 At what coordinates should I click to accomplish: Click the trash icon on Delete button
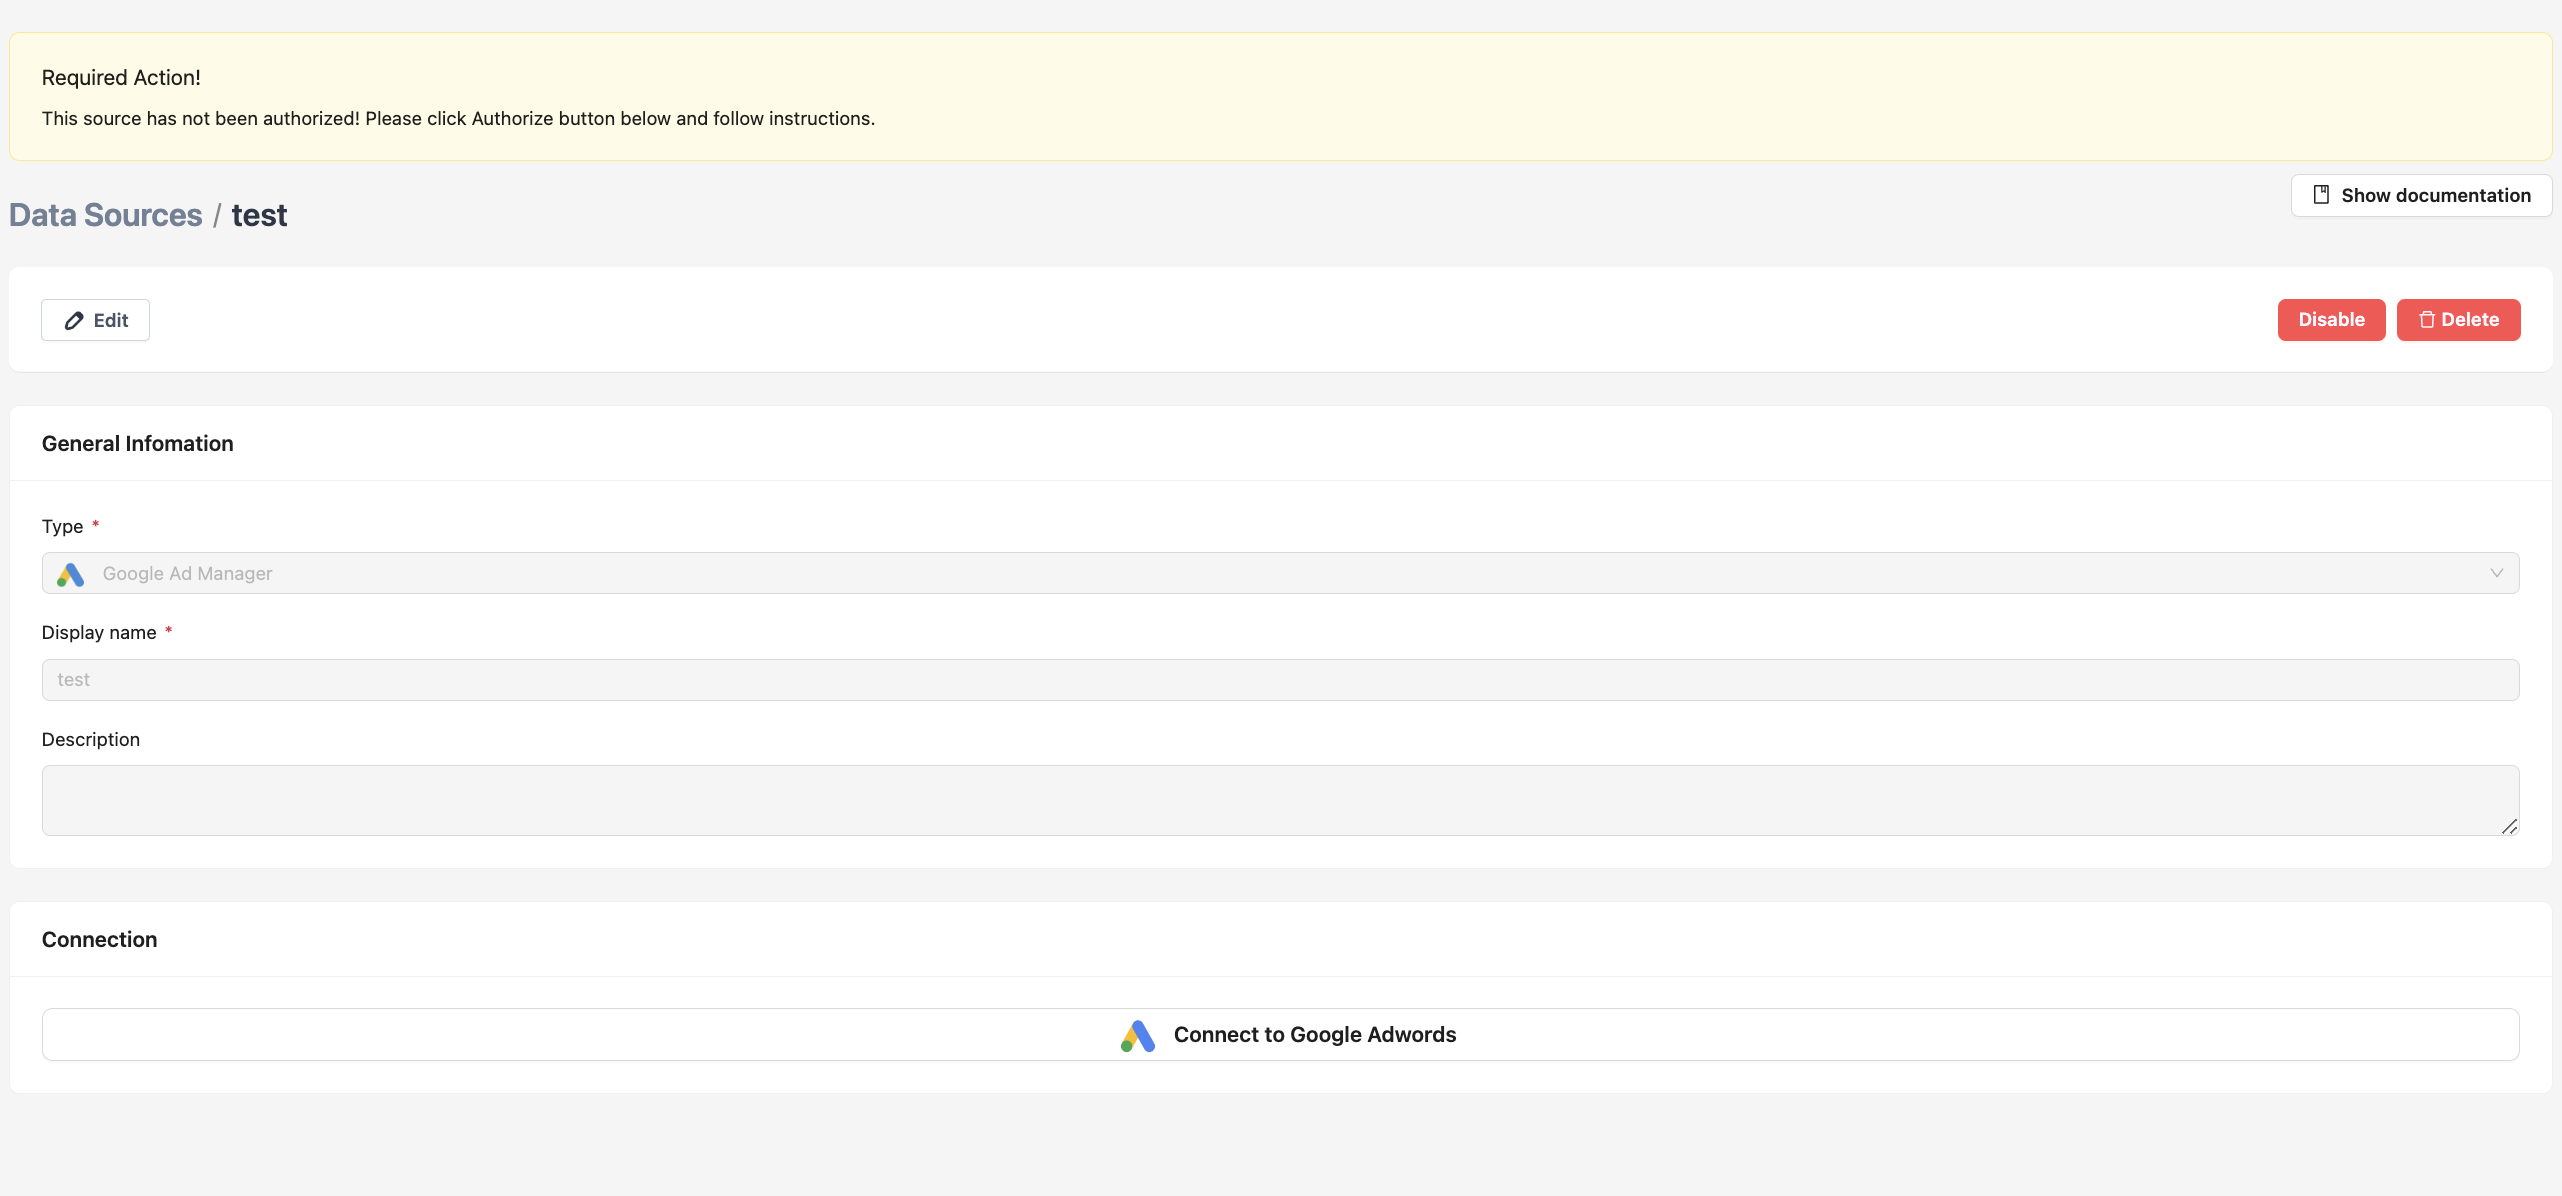tap(2426, 320)
